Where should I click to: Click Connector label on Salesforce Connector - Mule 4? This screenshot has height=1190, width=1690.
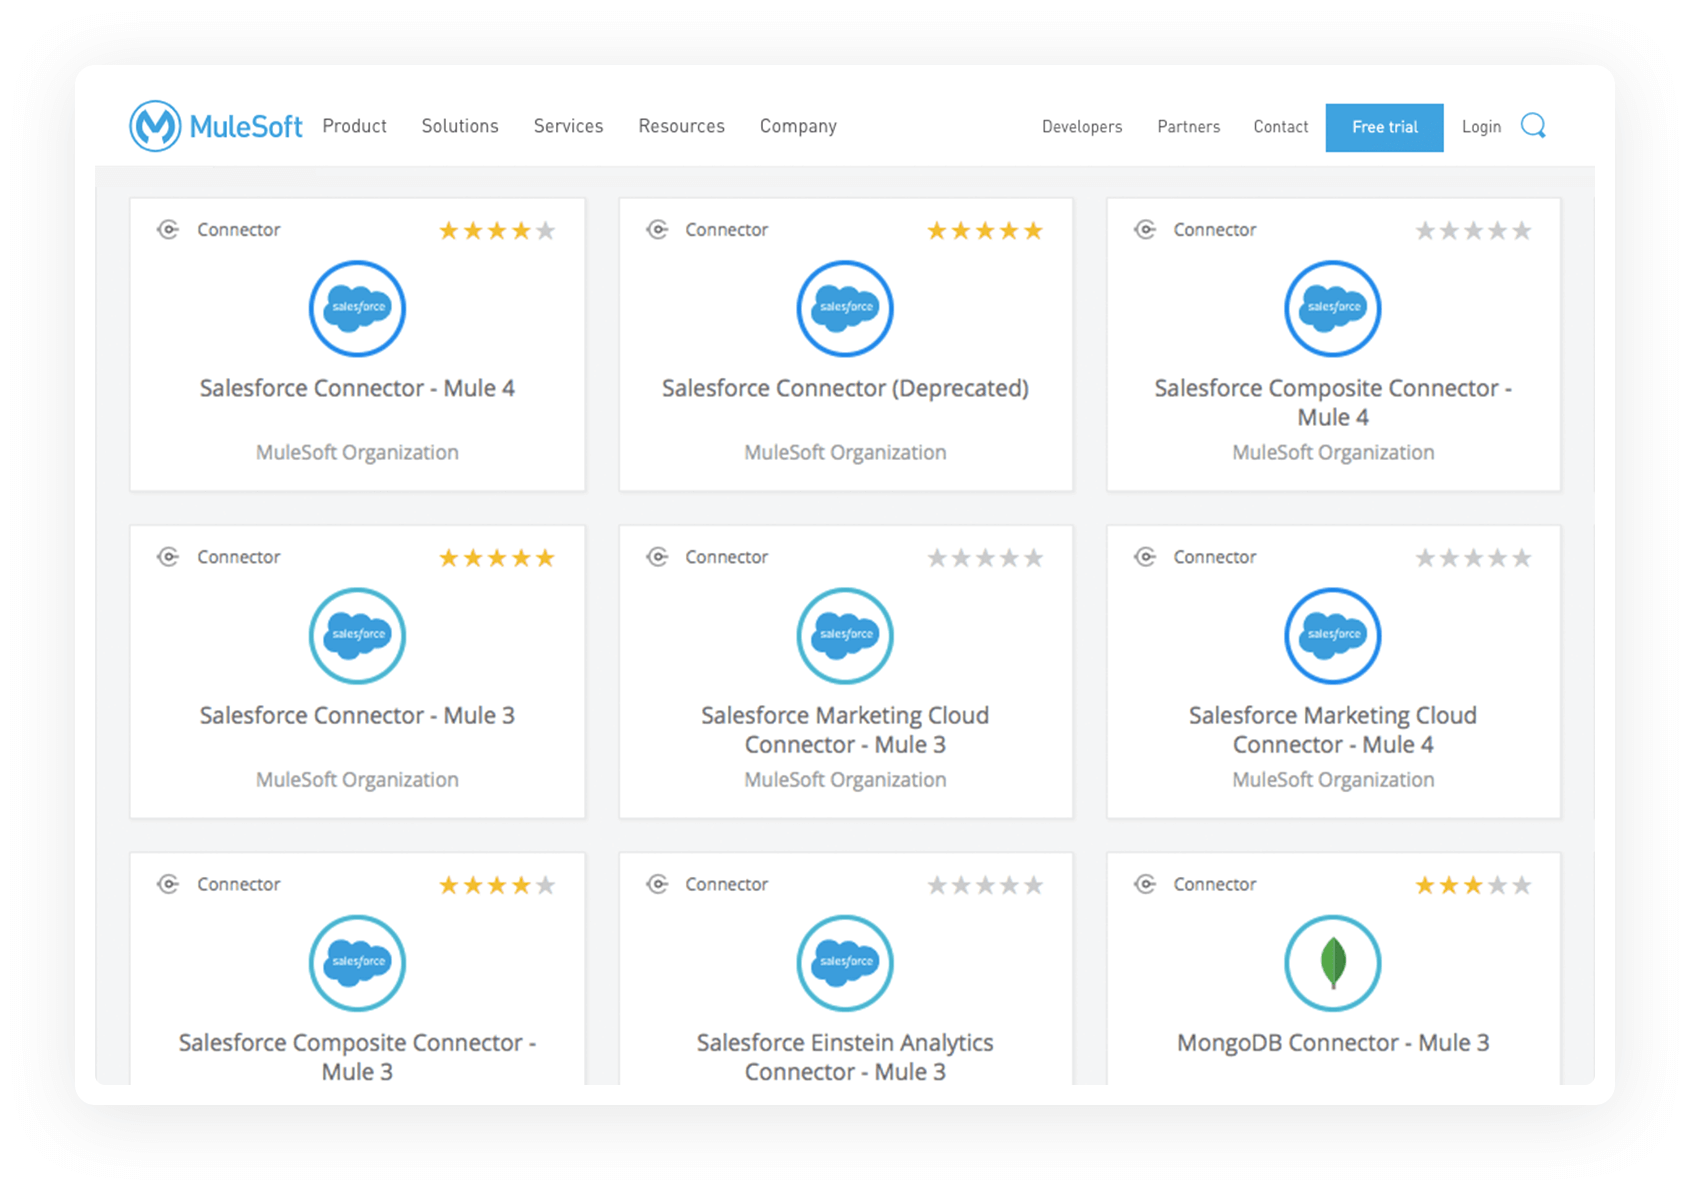pos(238,230)
